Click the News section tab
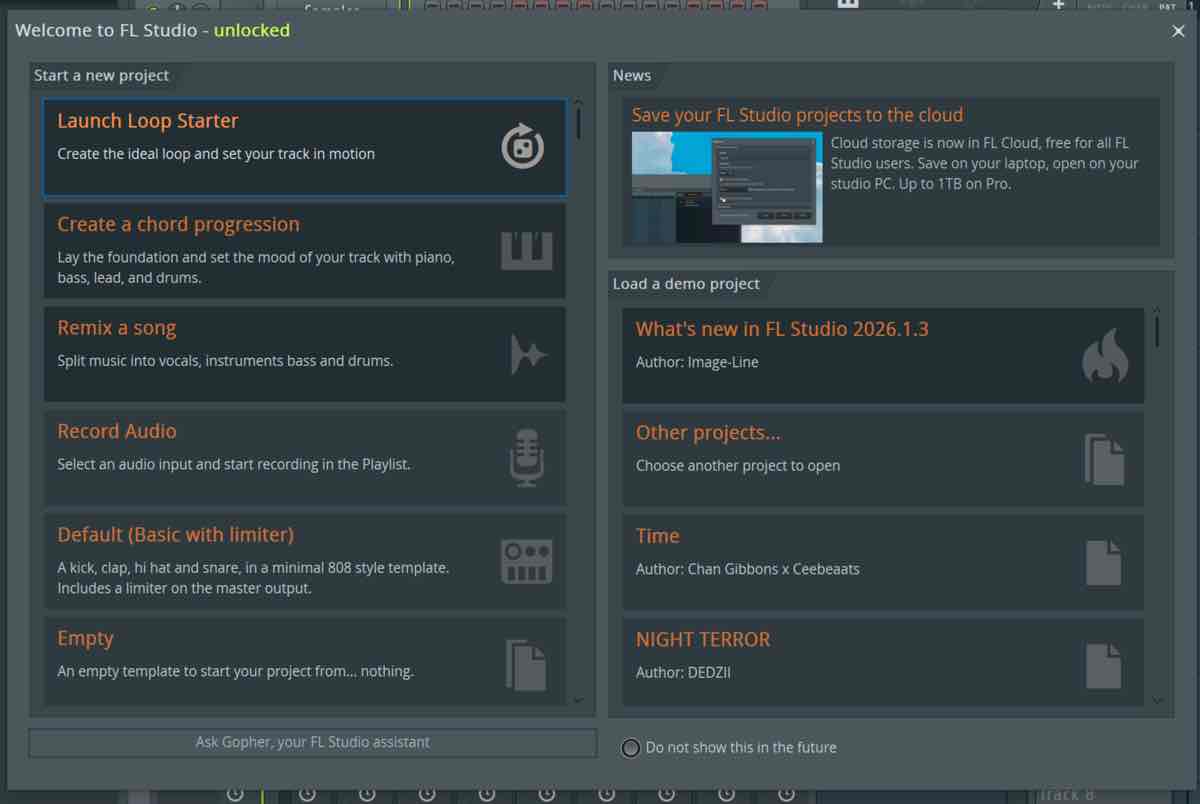This screenshot has height=804, width=1200. 632,75
